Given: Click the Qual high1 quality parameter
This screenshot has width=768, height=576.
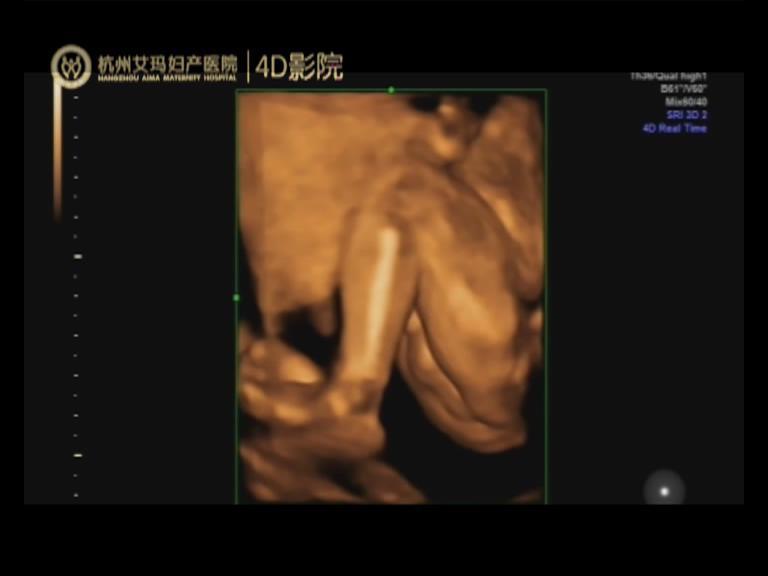Looking at the screenshot, I should (670, 77).
